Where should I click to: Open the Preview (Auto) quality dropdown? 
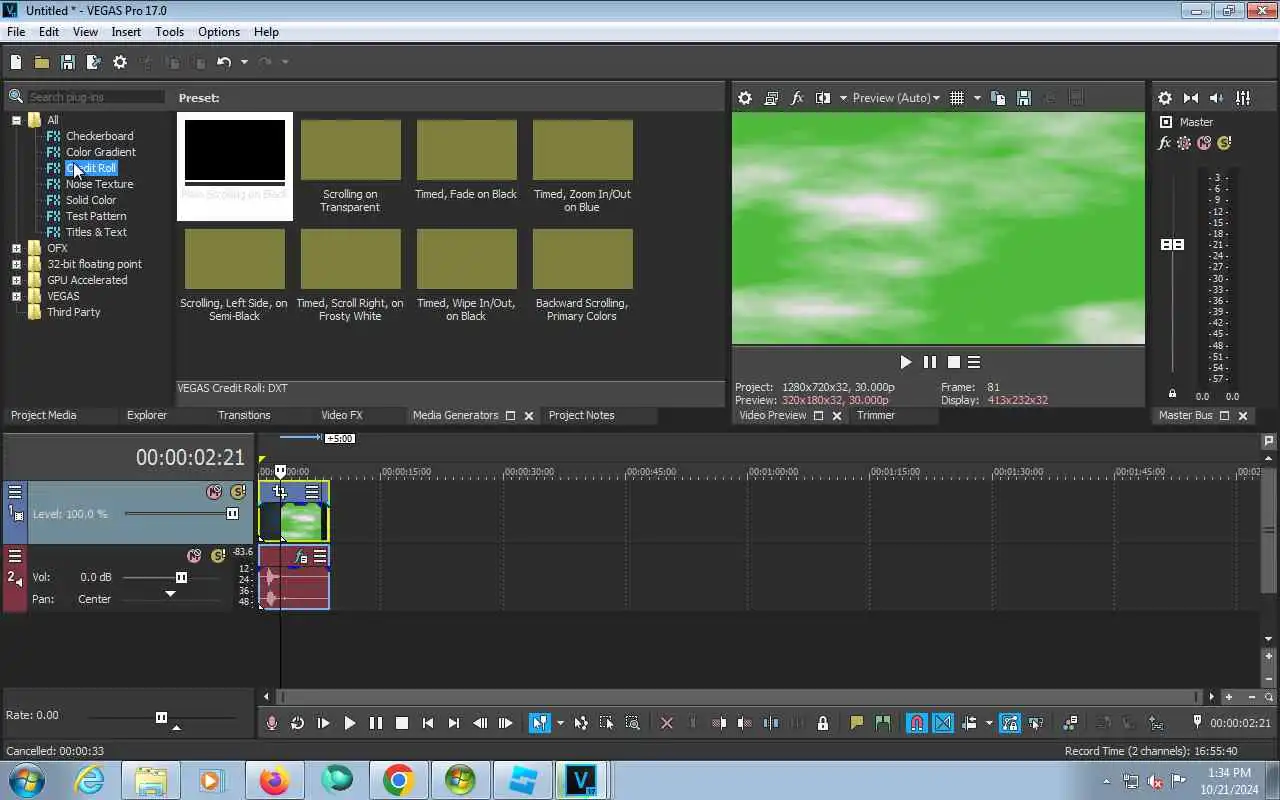click(896, 98)
